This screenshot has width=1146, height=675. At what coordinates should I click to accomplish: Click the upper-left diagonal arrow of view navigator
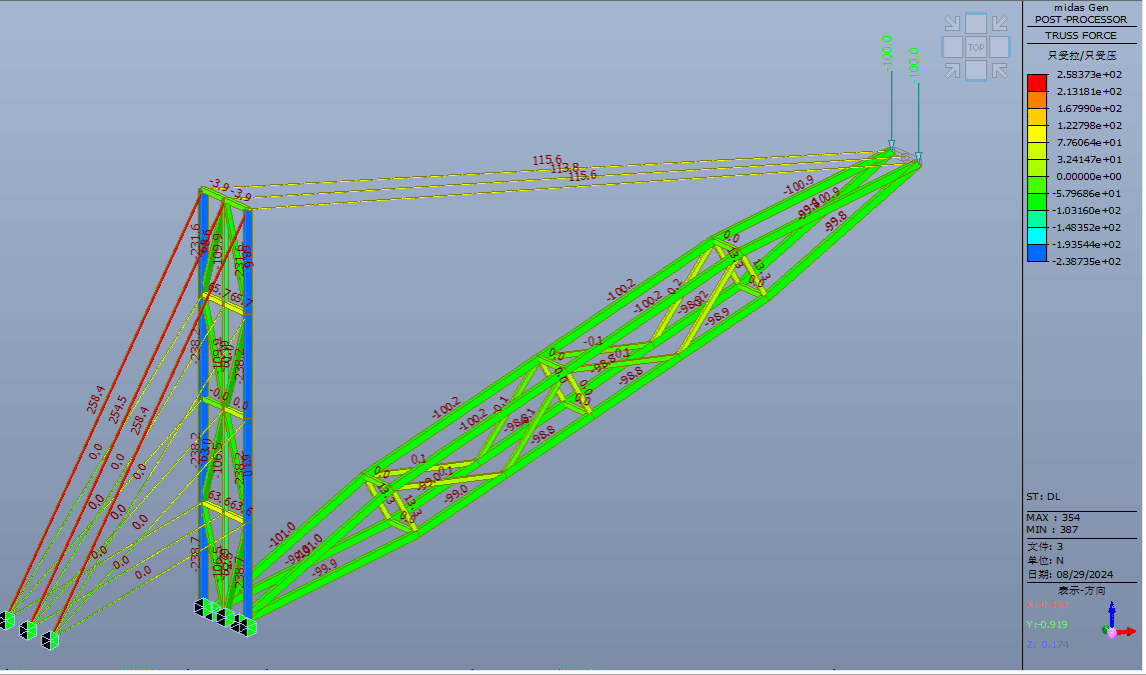click(952, 24)
